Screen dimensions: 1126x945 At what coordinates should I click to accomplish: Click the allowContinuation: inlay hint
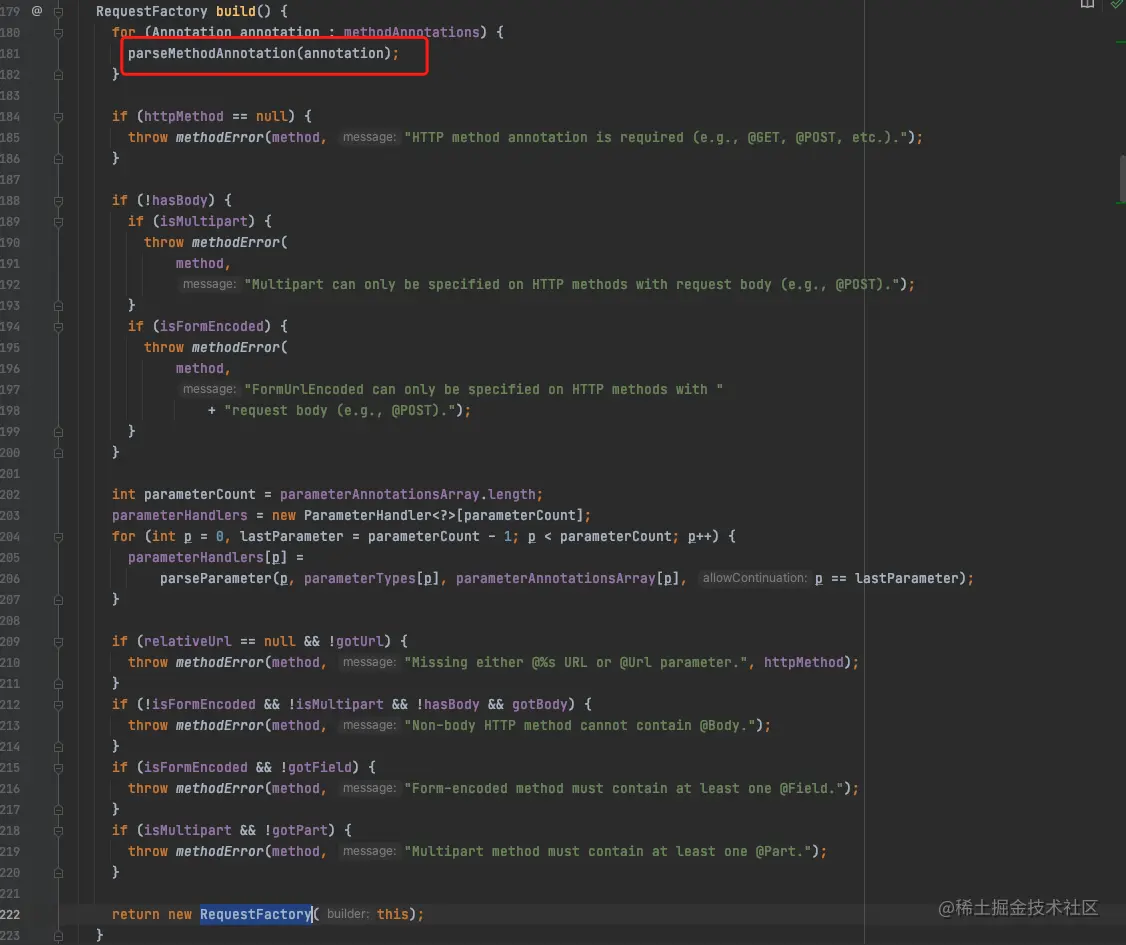(755, 578)
